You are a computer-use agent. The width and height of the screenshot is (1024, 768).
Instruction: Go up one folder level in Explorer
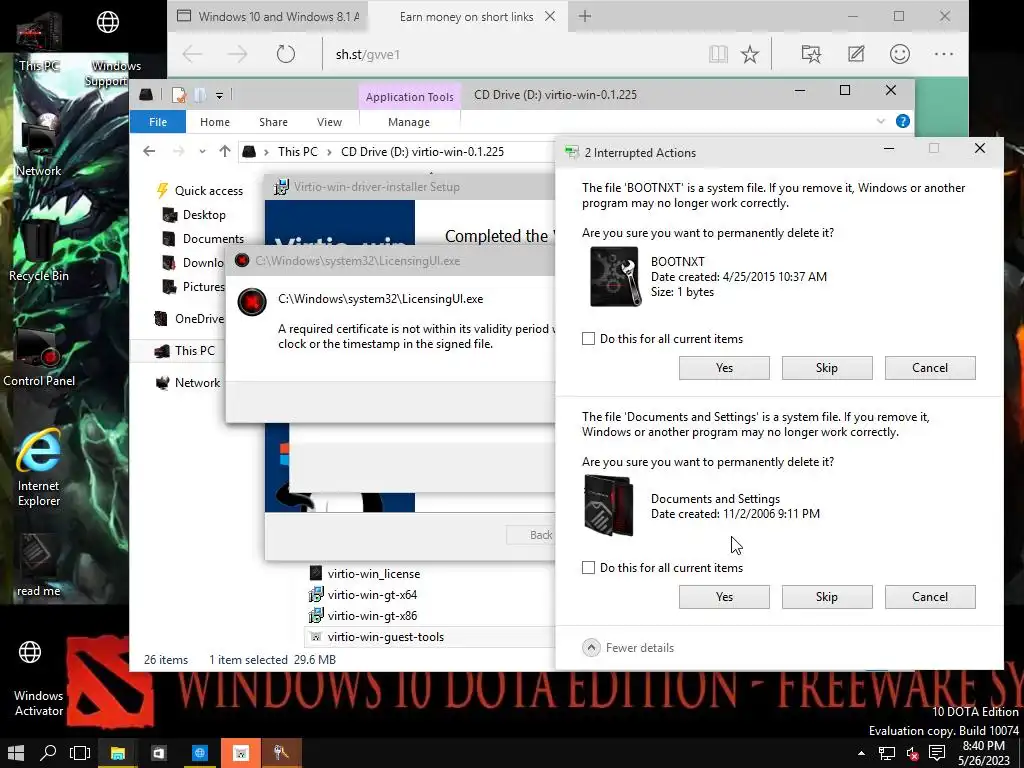225,152
